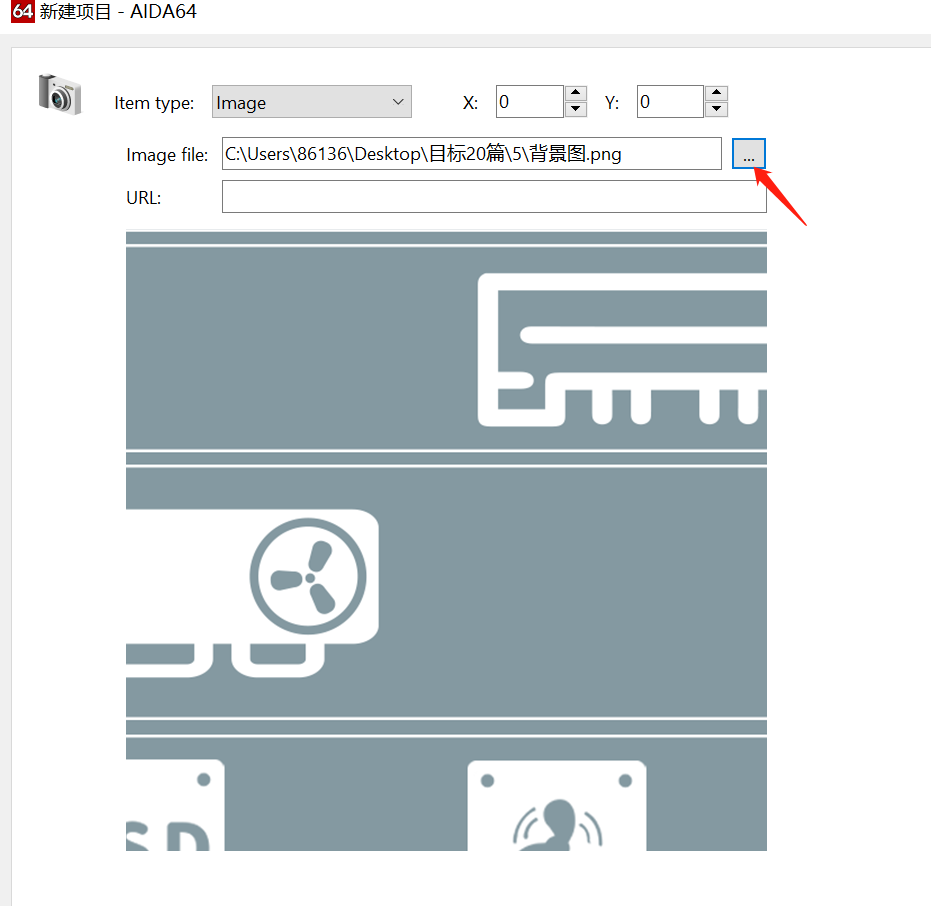Click the empty URL input field
The height and width of the screenshot is (906, 931).
493,197
